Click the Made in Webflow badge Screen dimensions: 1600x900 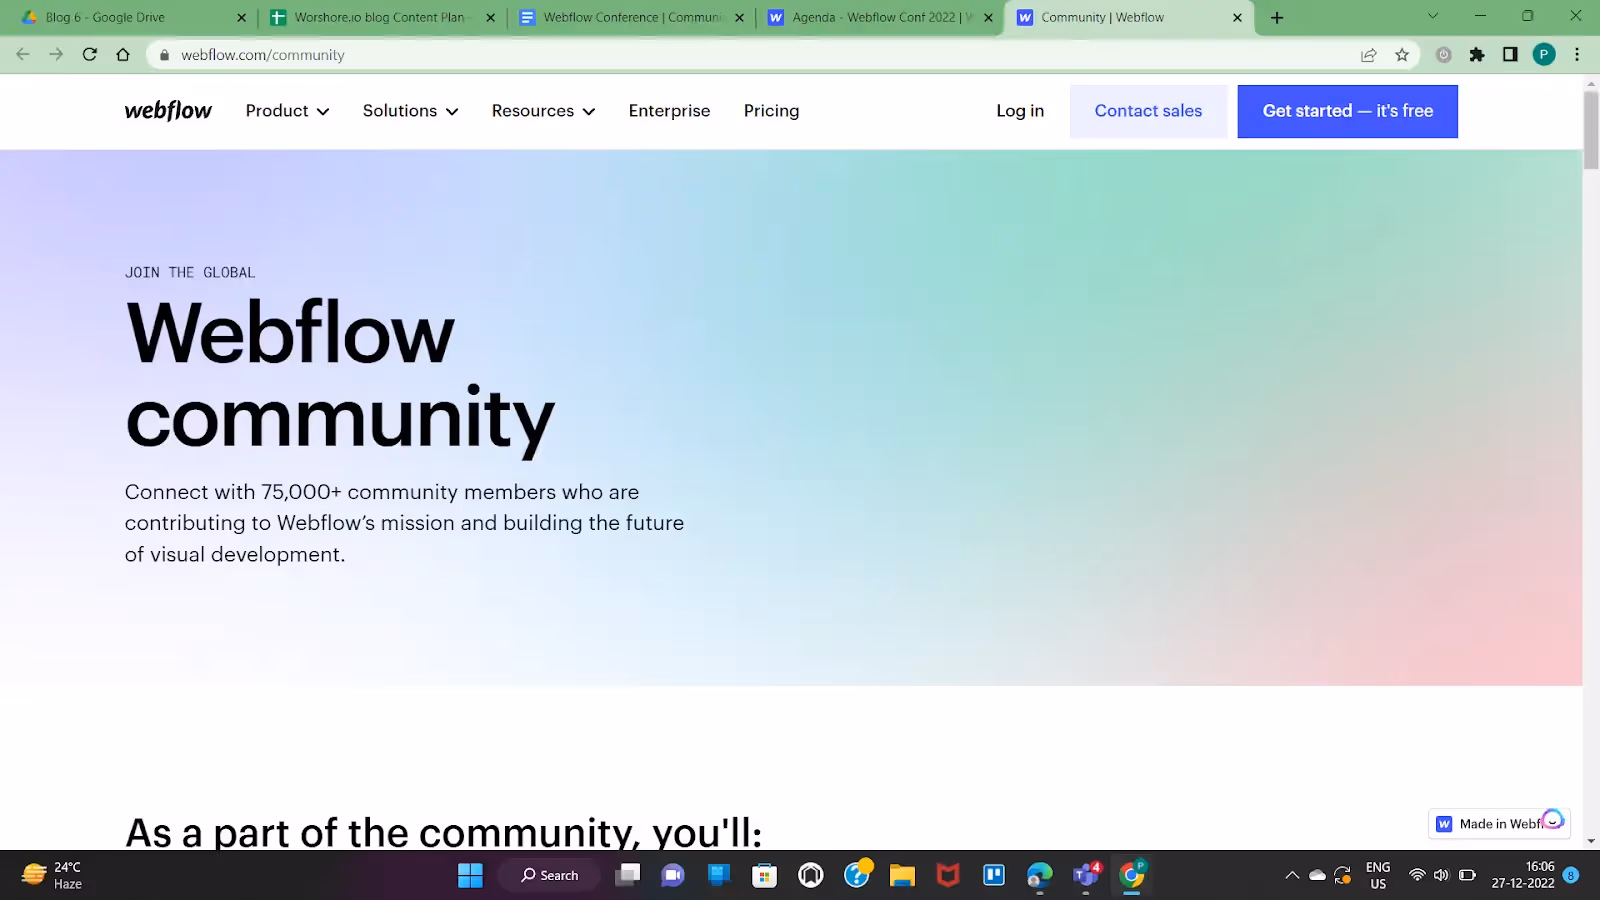click(x=1498, y=824)
